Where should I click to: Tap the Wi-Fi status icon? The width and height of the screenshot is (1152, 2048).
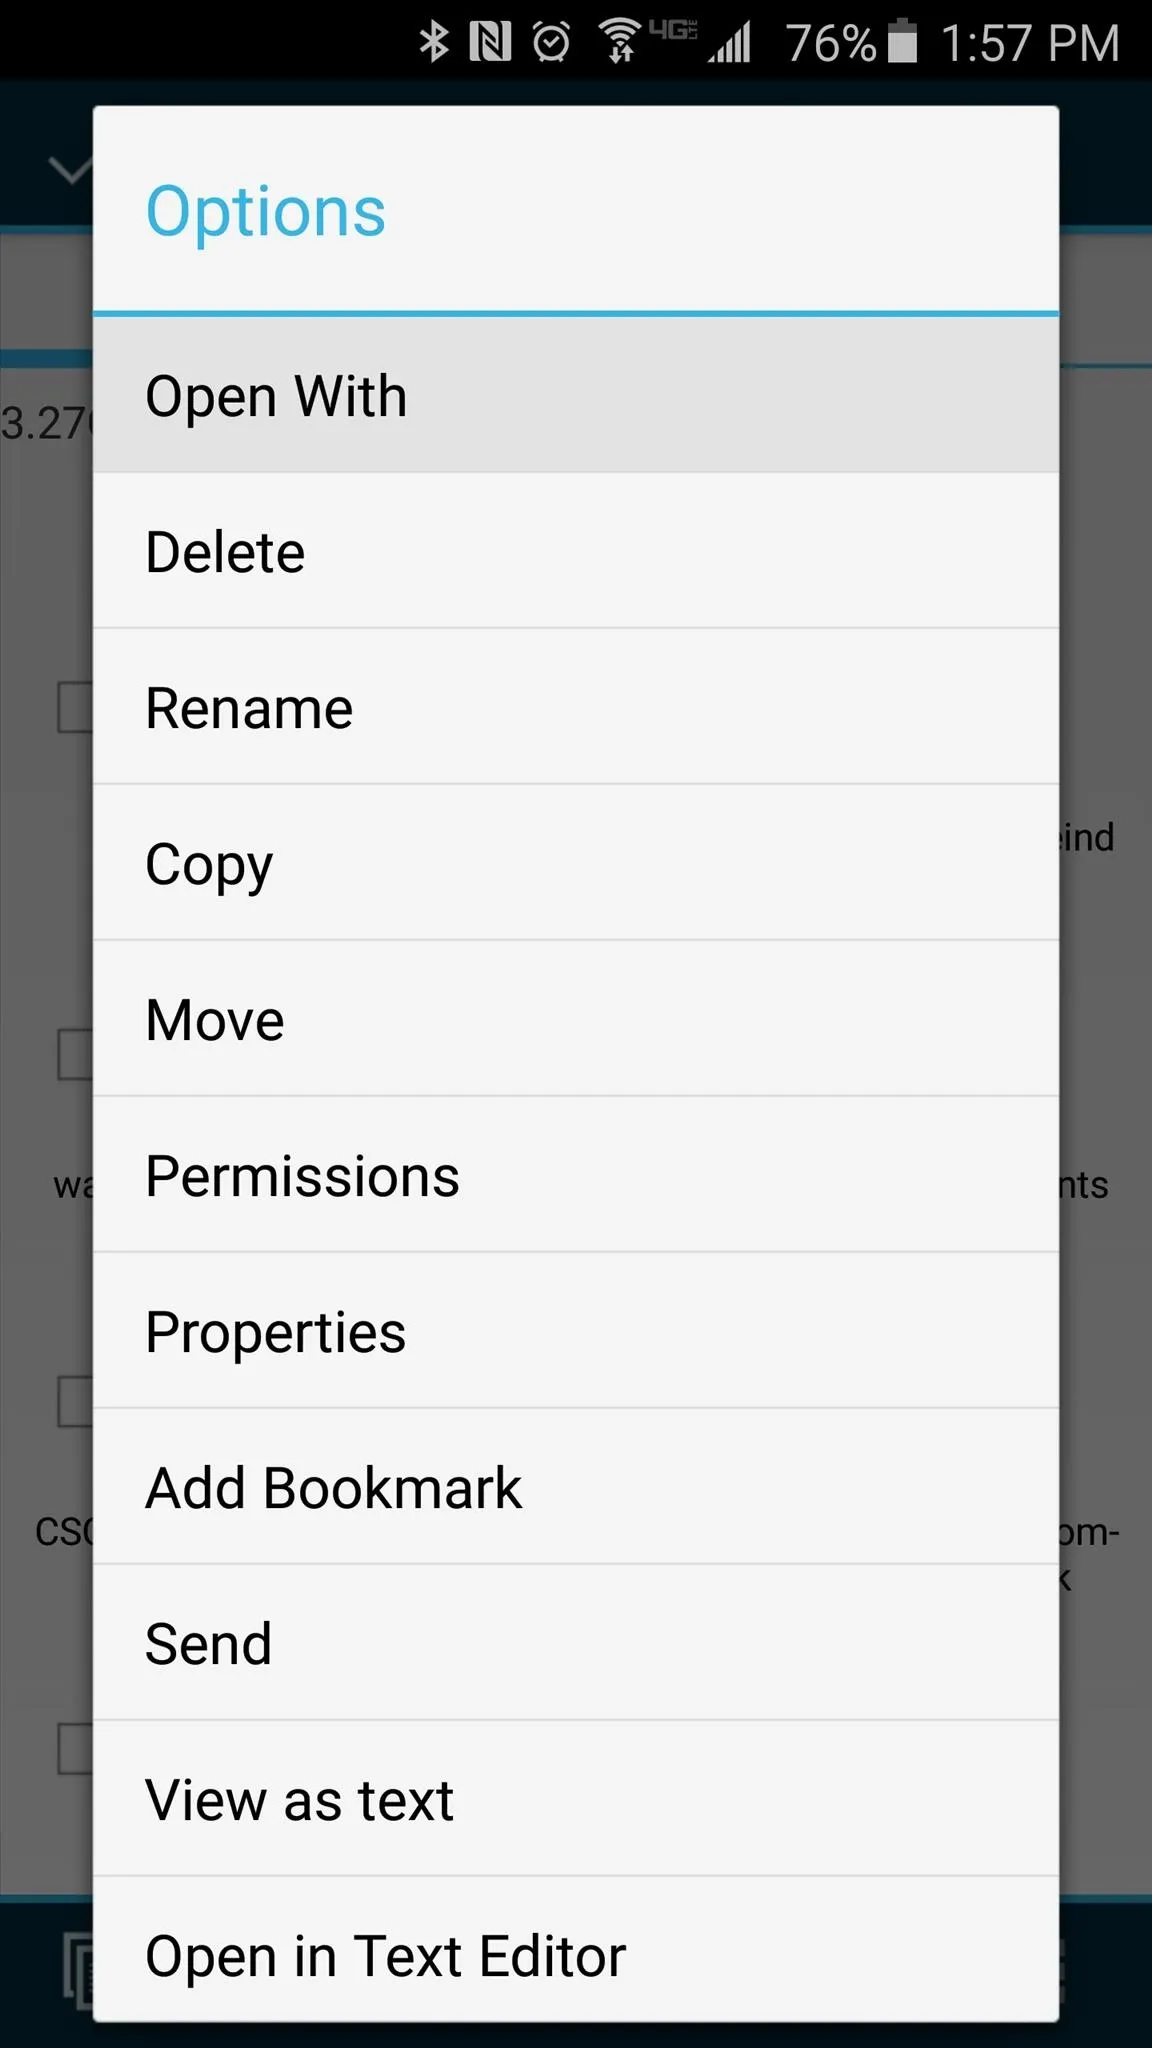(x=620, y=41)
